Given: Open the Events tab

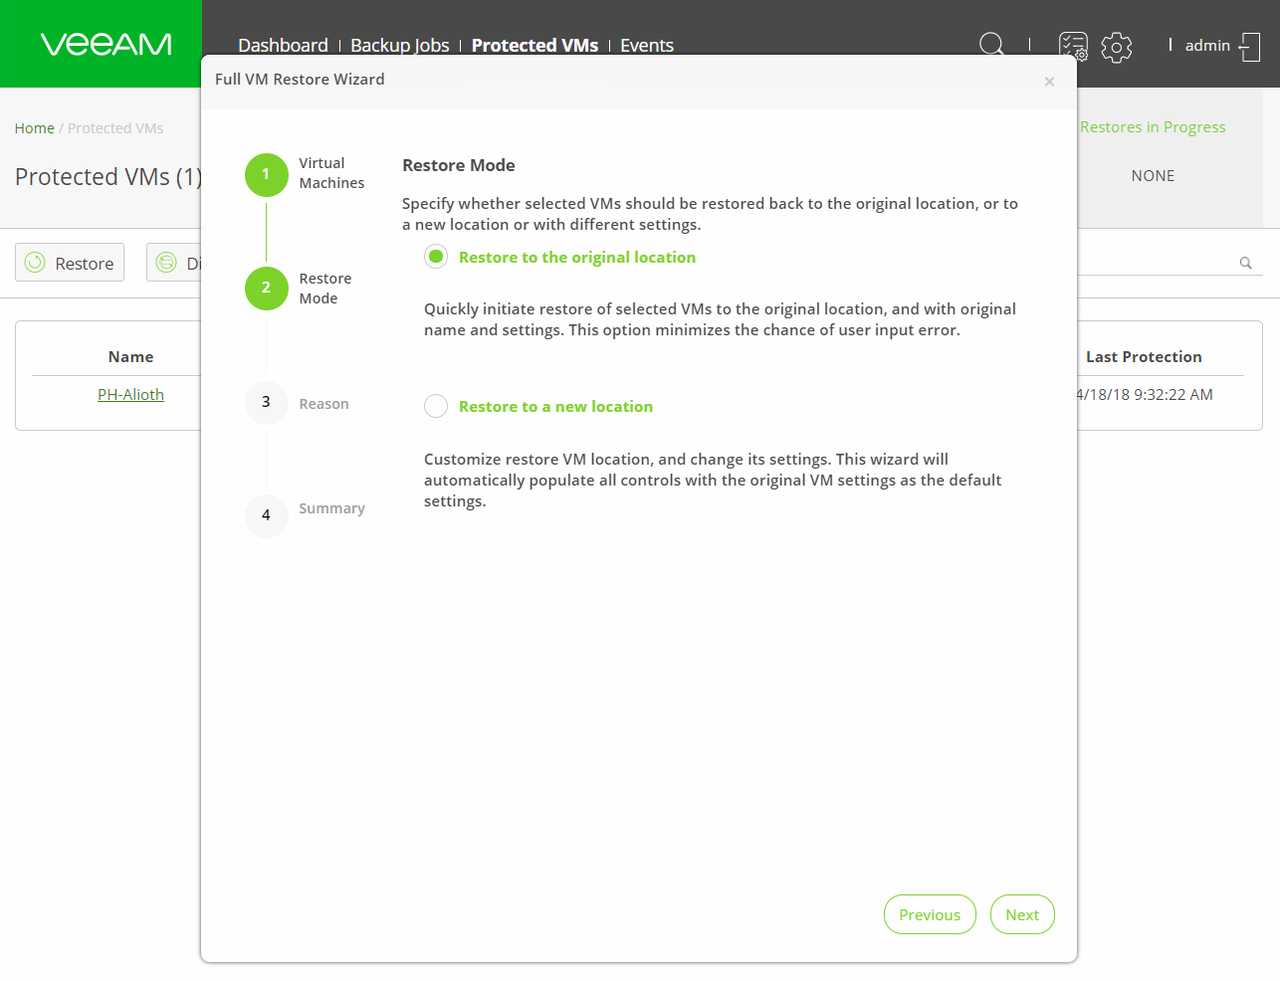Looking at the screenshot, I should (x=646, y=45).
